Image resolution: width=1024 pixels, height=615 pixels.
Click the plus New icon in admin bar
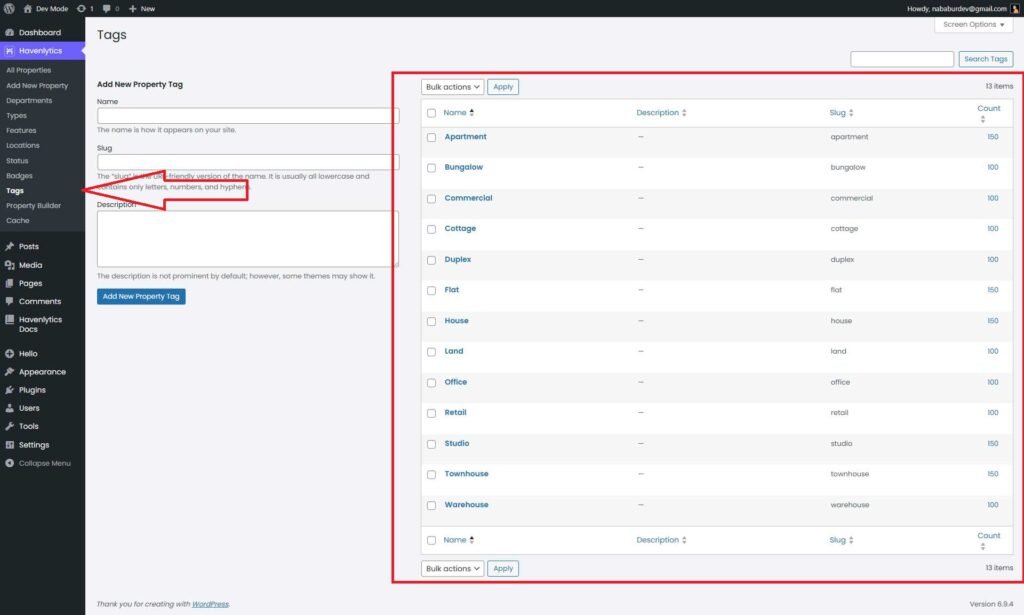tap(133, 8)
